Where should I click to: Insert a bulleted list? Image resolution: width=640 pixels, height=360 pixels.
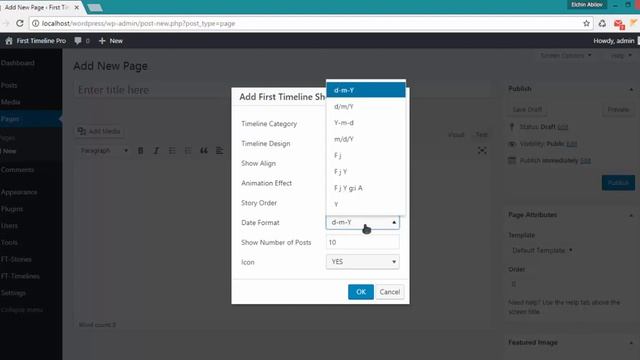(172, 151)
